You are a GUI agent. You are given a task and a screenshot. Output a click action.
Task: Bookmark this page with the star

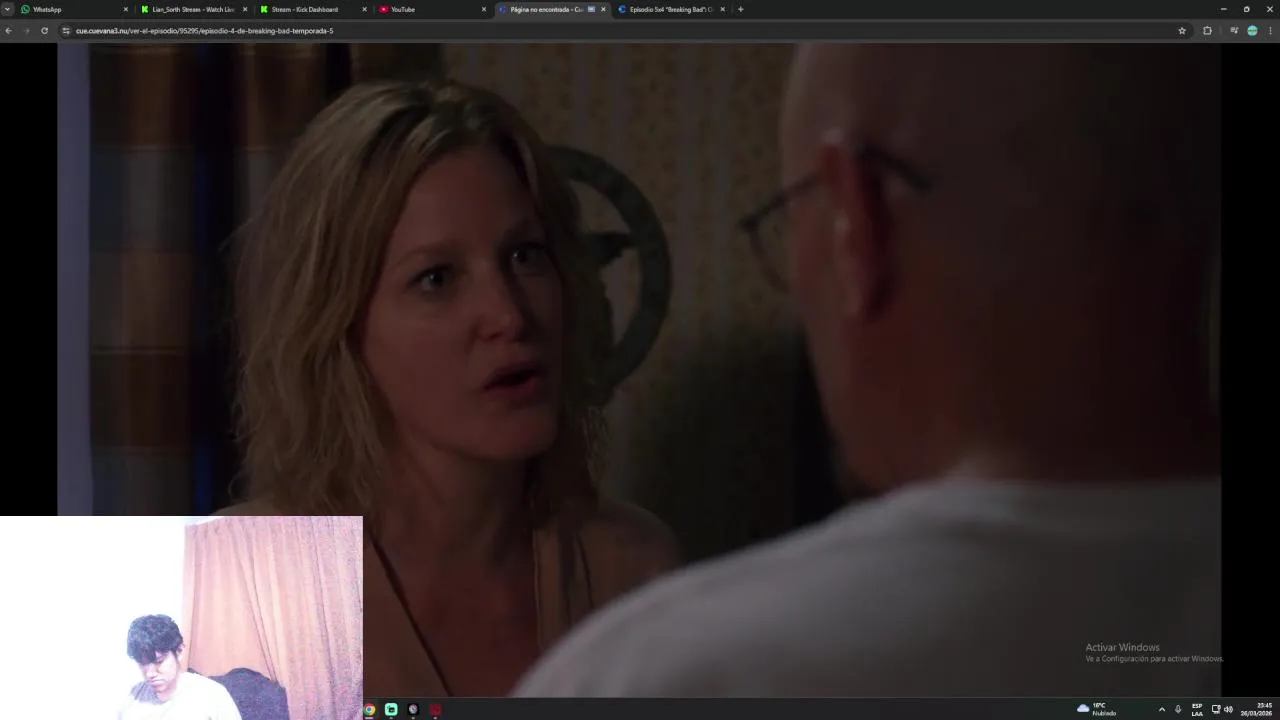coord(1182,30)
